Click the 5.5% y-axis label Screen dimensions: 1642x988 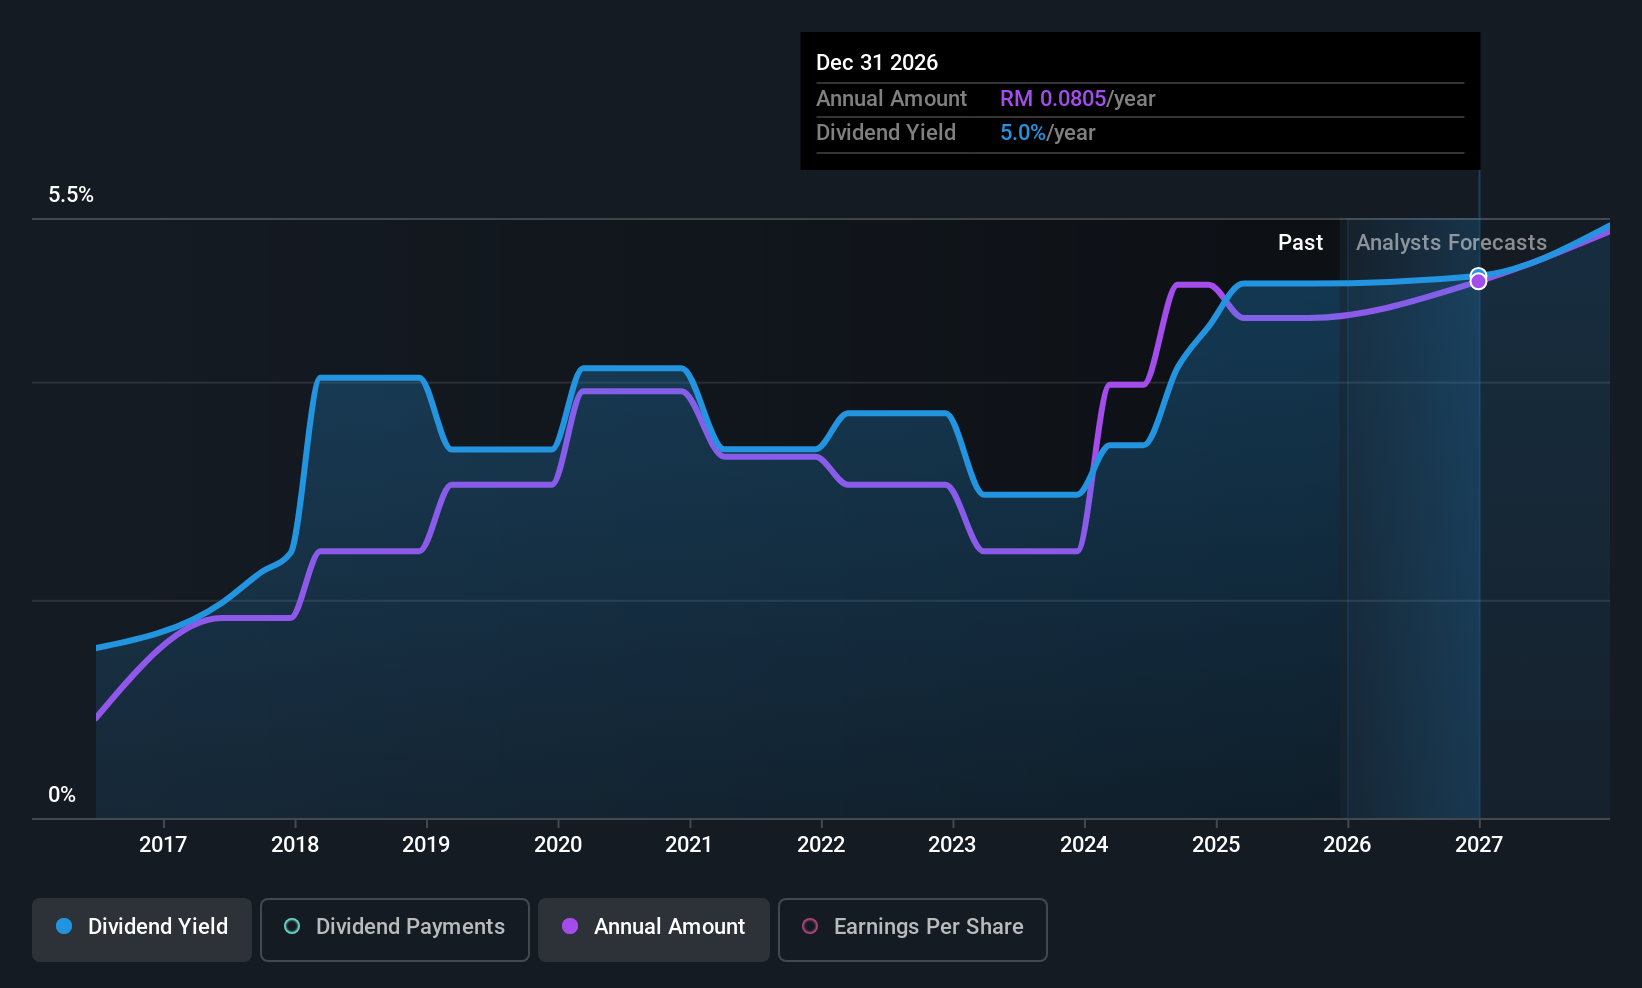click(x=71, y=195)
